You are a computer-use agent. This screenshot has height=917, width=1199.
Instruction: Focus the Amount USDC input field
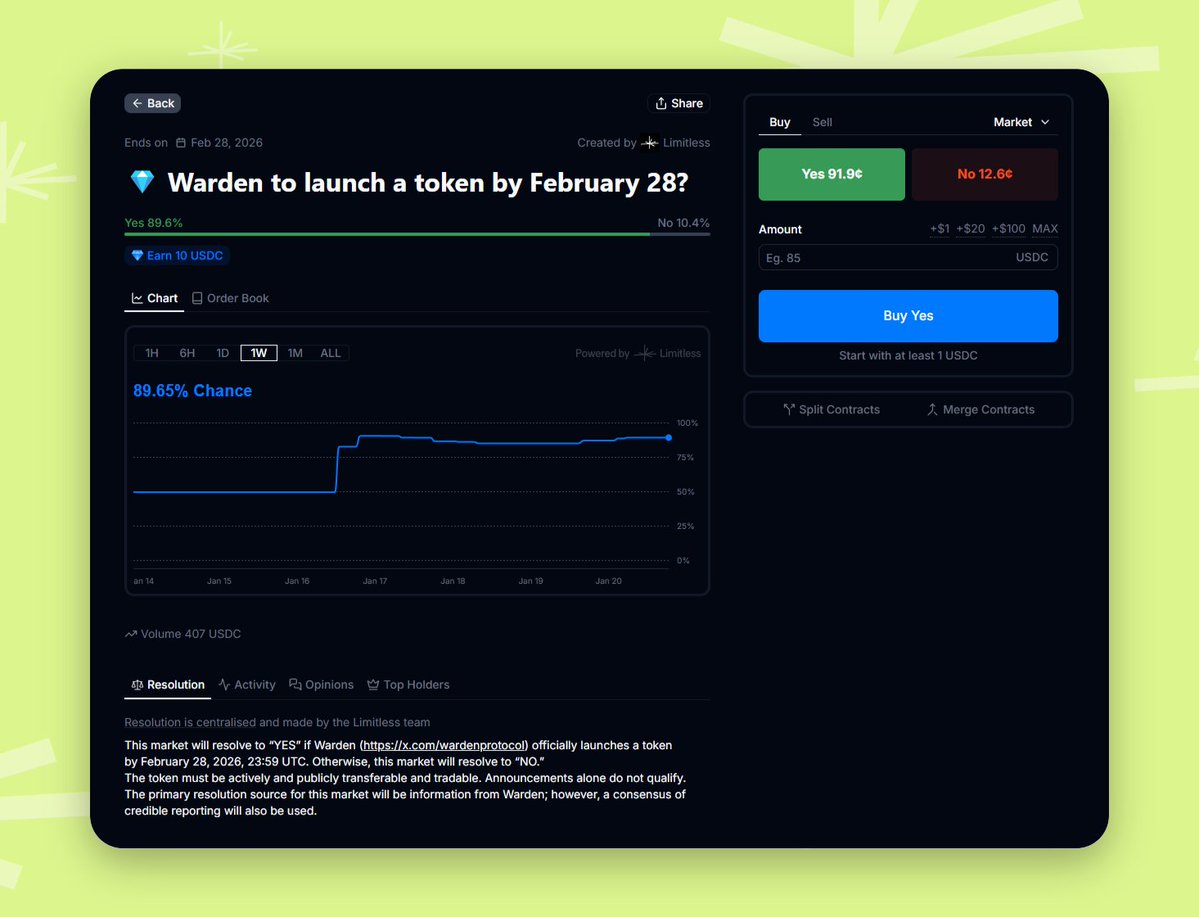coord(908,258)
